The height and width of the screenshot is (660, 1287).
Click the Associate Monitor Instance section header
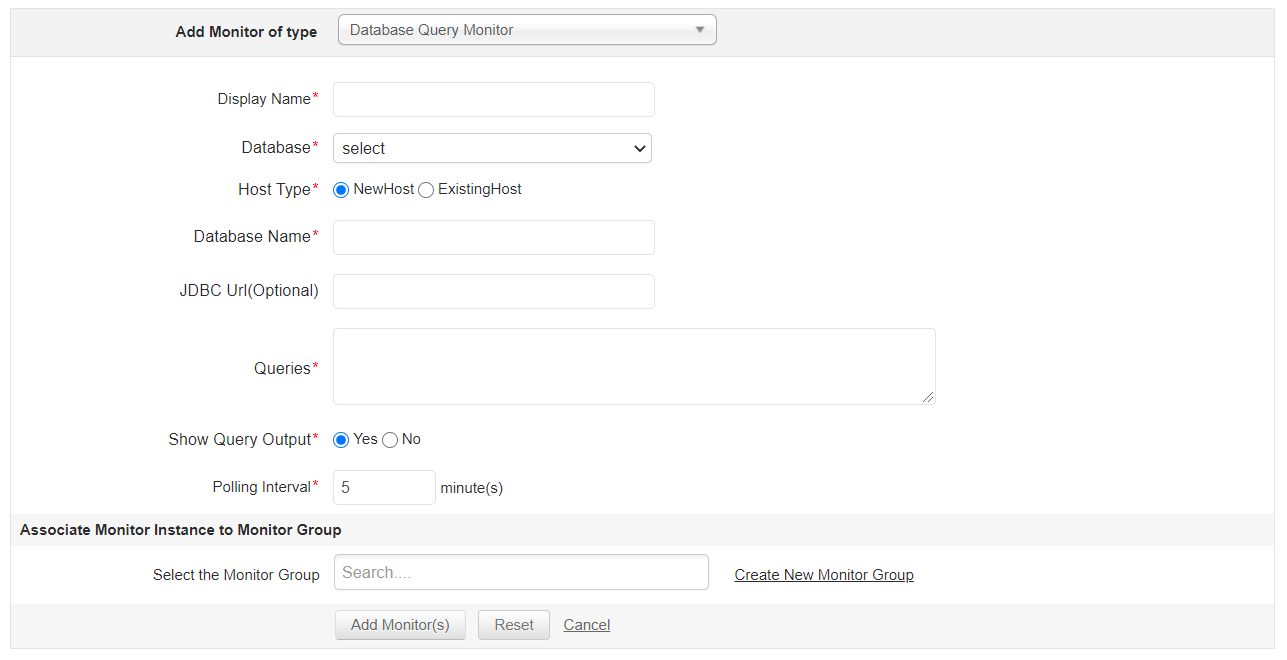point(181,530)
